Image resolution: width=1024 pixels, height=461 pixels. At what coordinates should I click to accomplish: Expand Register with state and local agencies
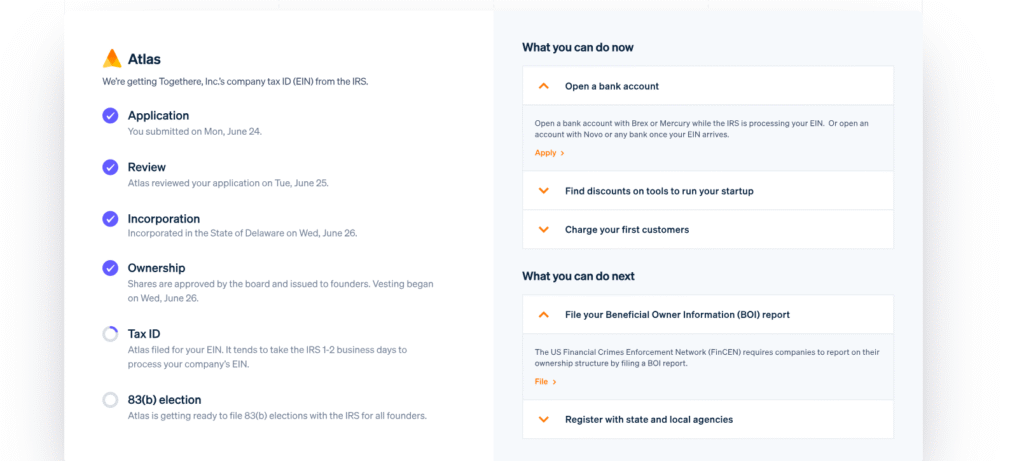coord(544,420)
